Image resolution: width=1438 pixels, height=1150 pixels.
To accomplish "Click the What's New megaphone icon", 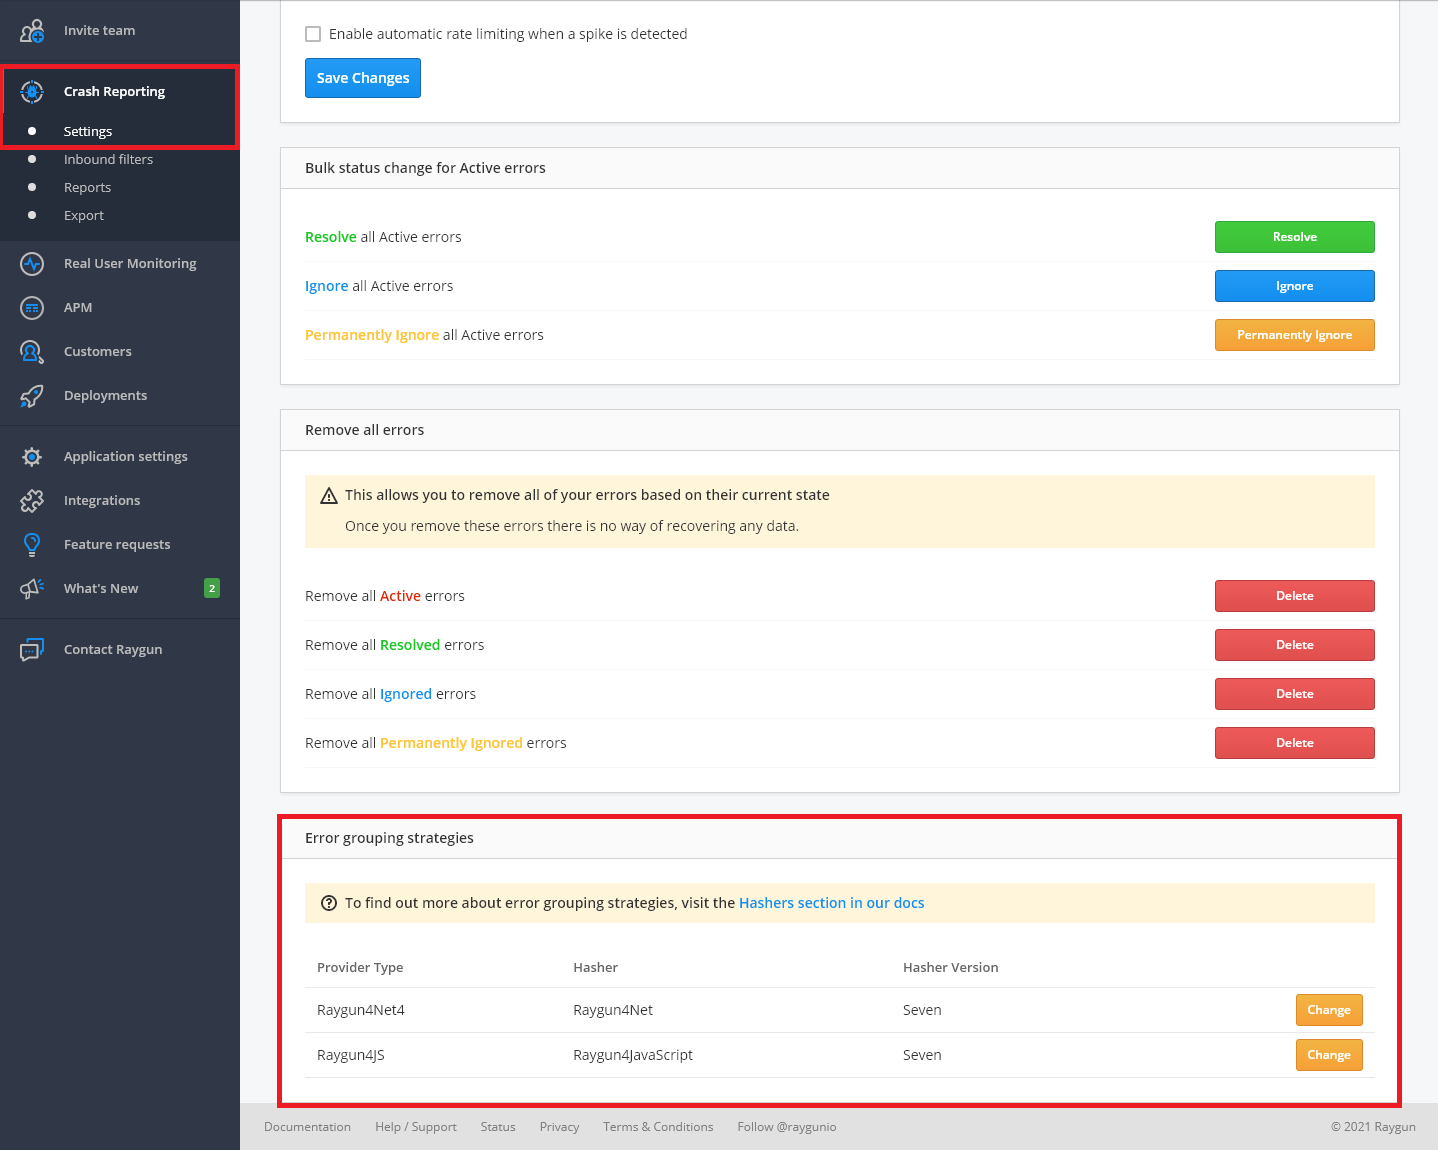I will (32, 589).
